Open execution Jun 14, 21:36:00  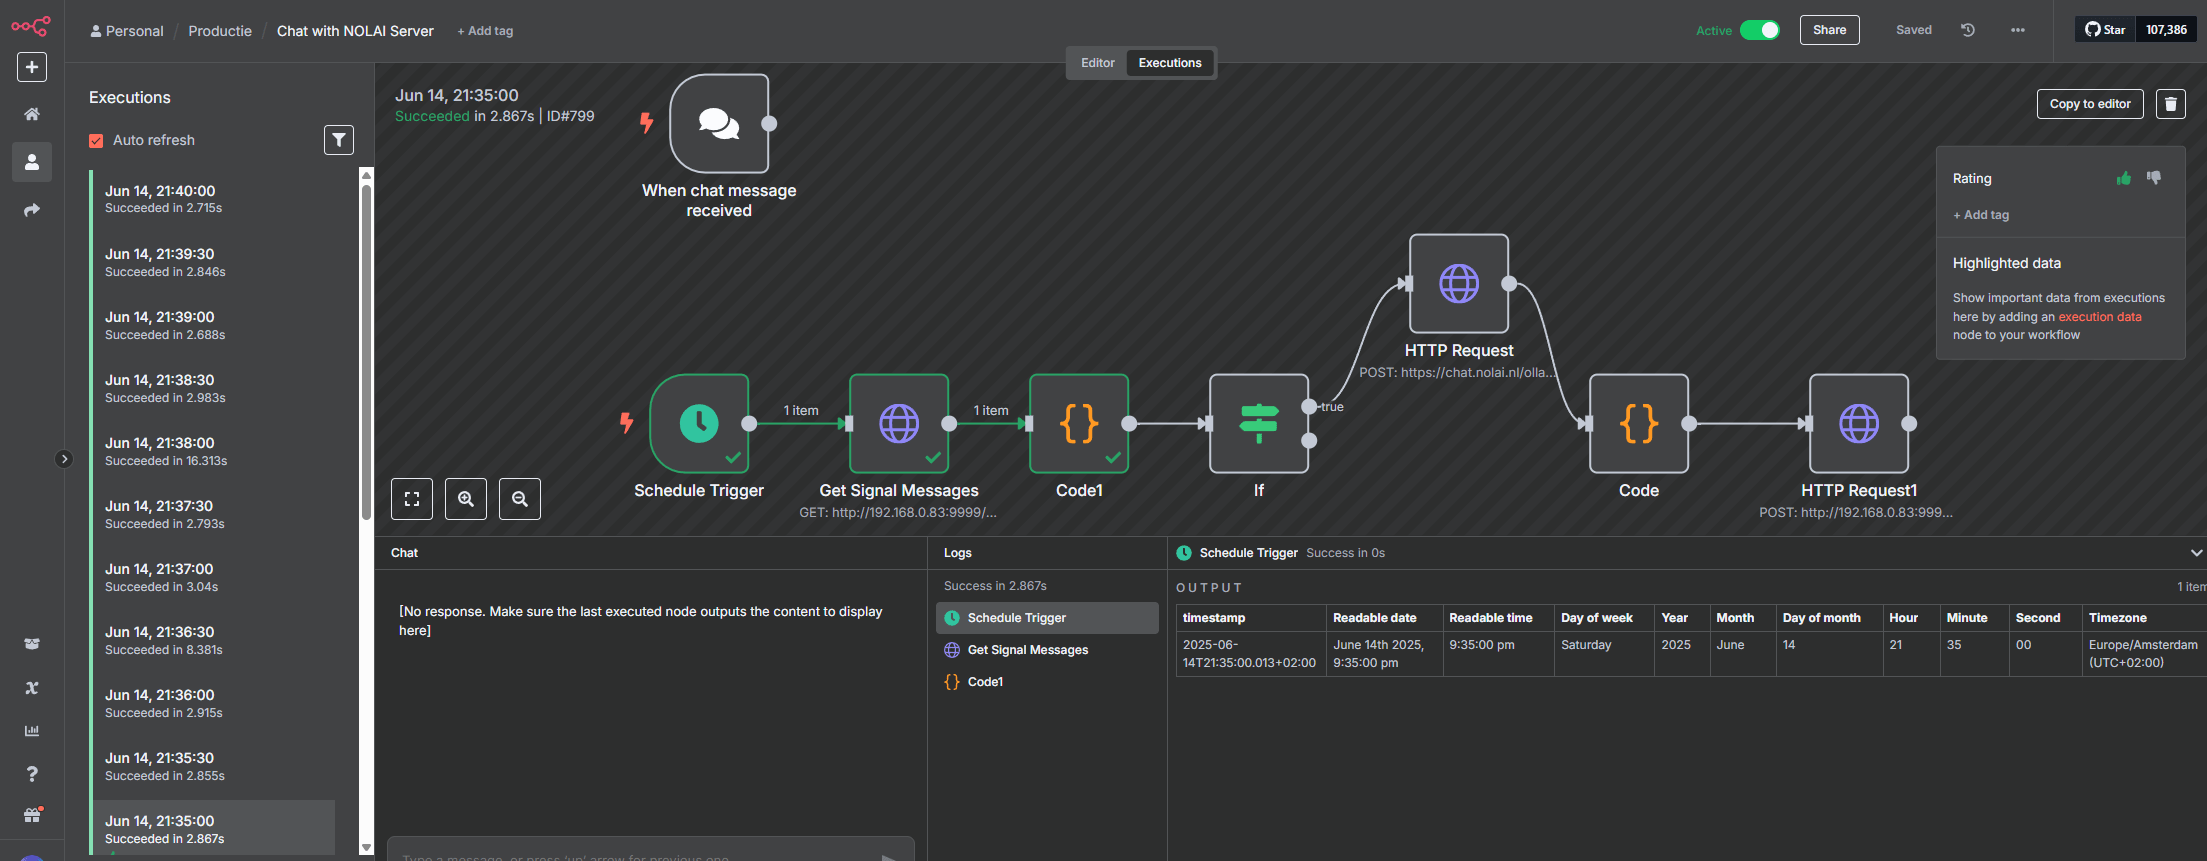(213, 703)
